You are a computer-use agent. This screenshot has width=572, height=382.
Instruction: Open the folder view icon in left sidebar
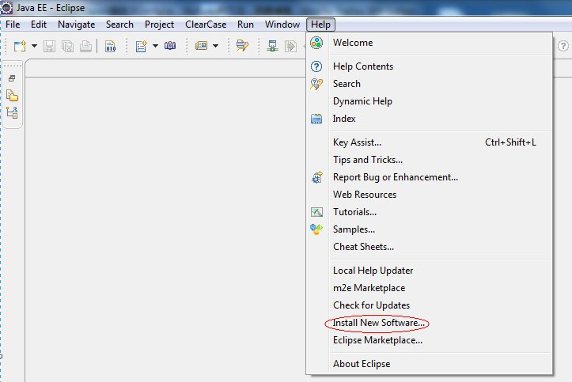pos(12,96)
